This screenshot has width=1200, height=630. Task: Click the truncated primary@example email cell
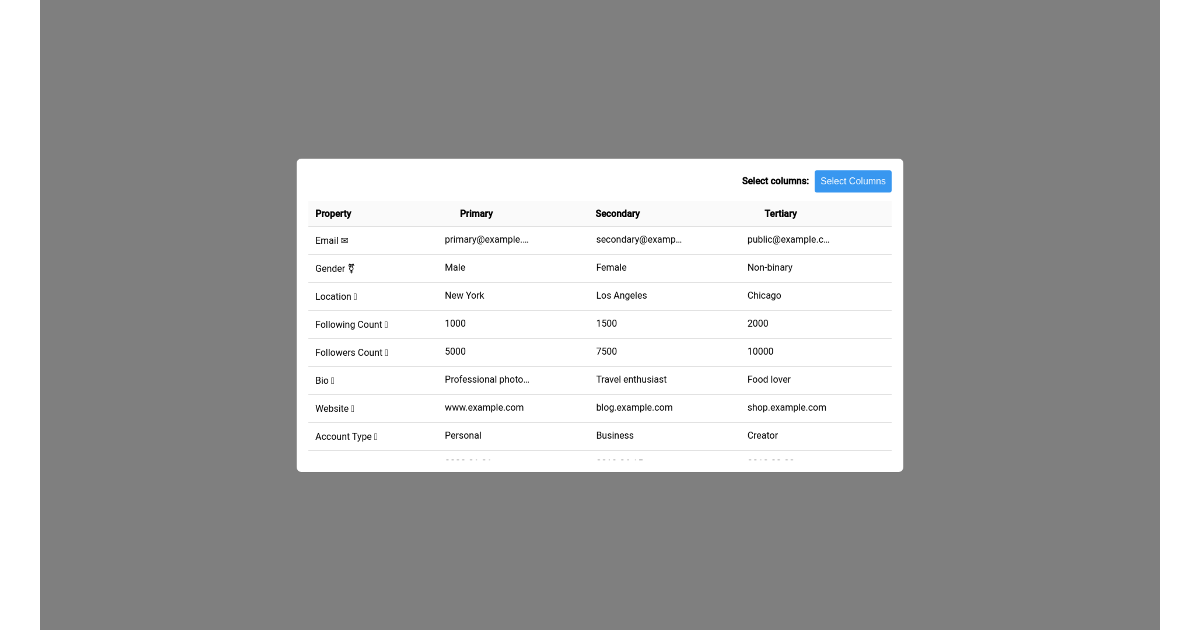click(x=486, y=239)
